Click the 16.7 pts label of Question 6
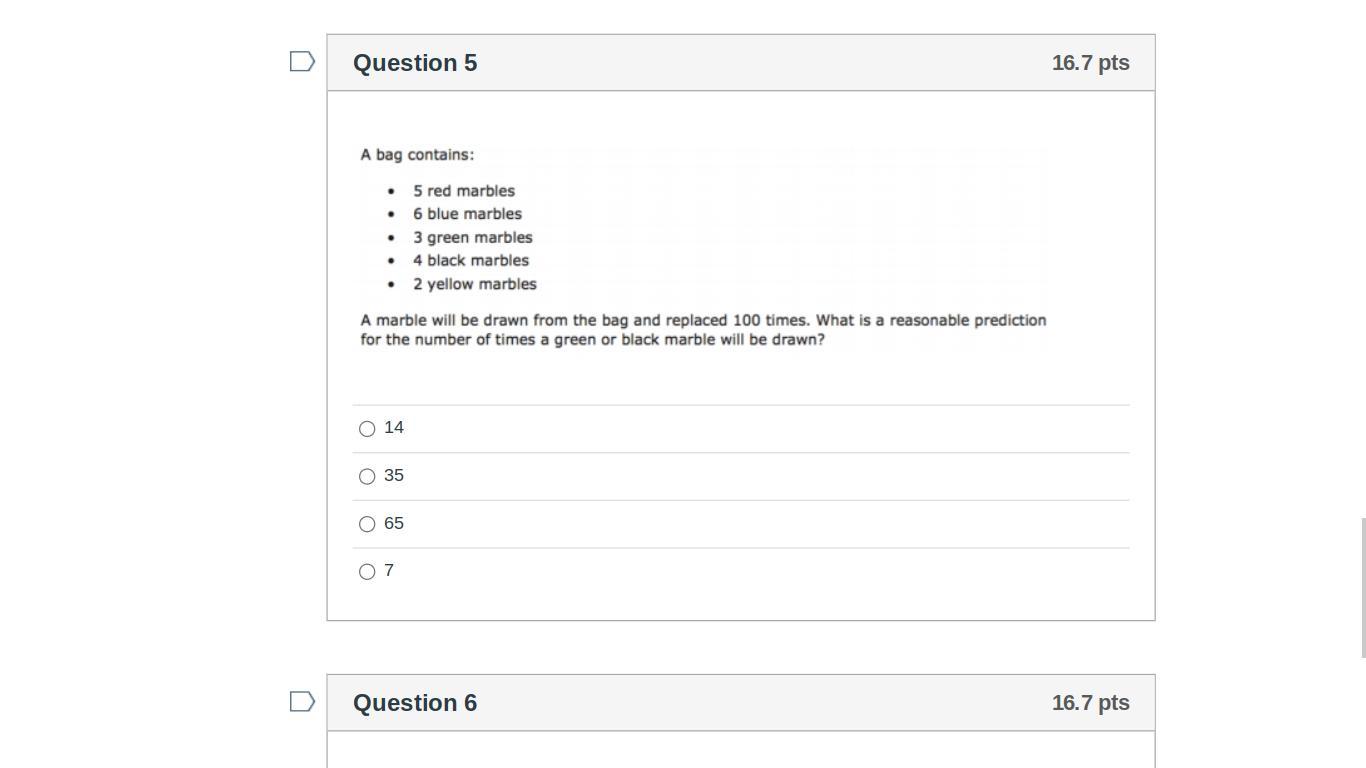Screen dimensions: 1366x768 tap(1090, 703)
